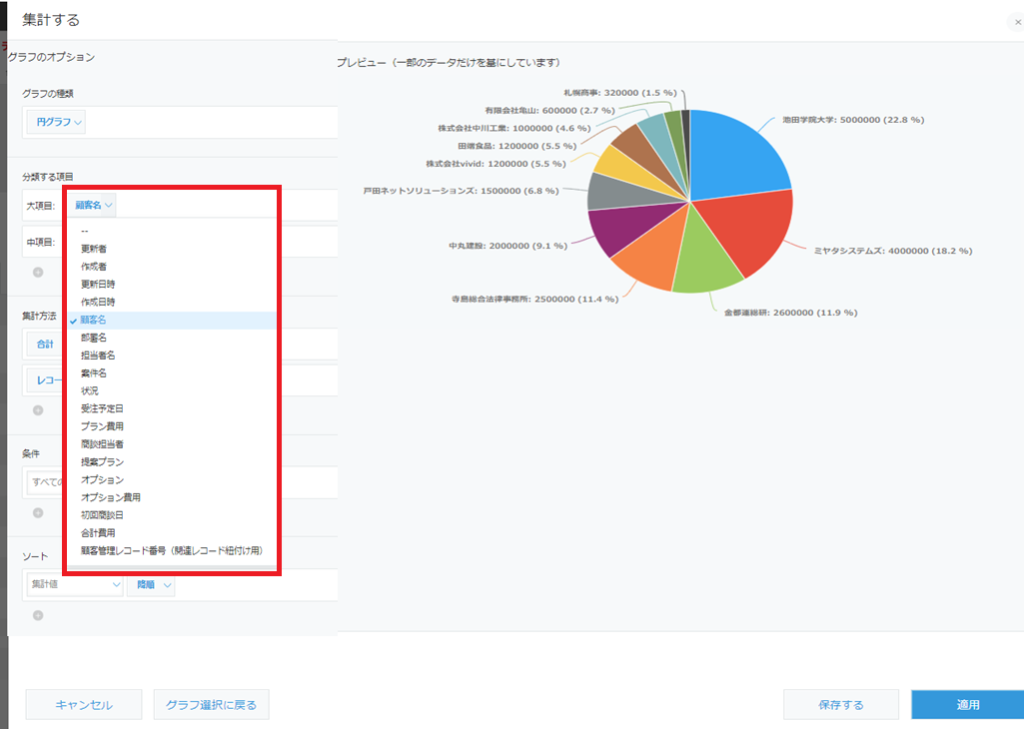Viewport: 1024px width, 729px height.
Task: Close the 集計する dialog with the X icon
Action: [x=1017, y=21]
